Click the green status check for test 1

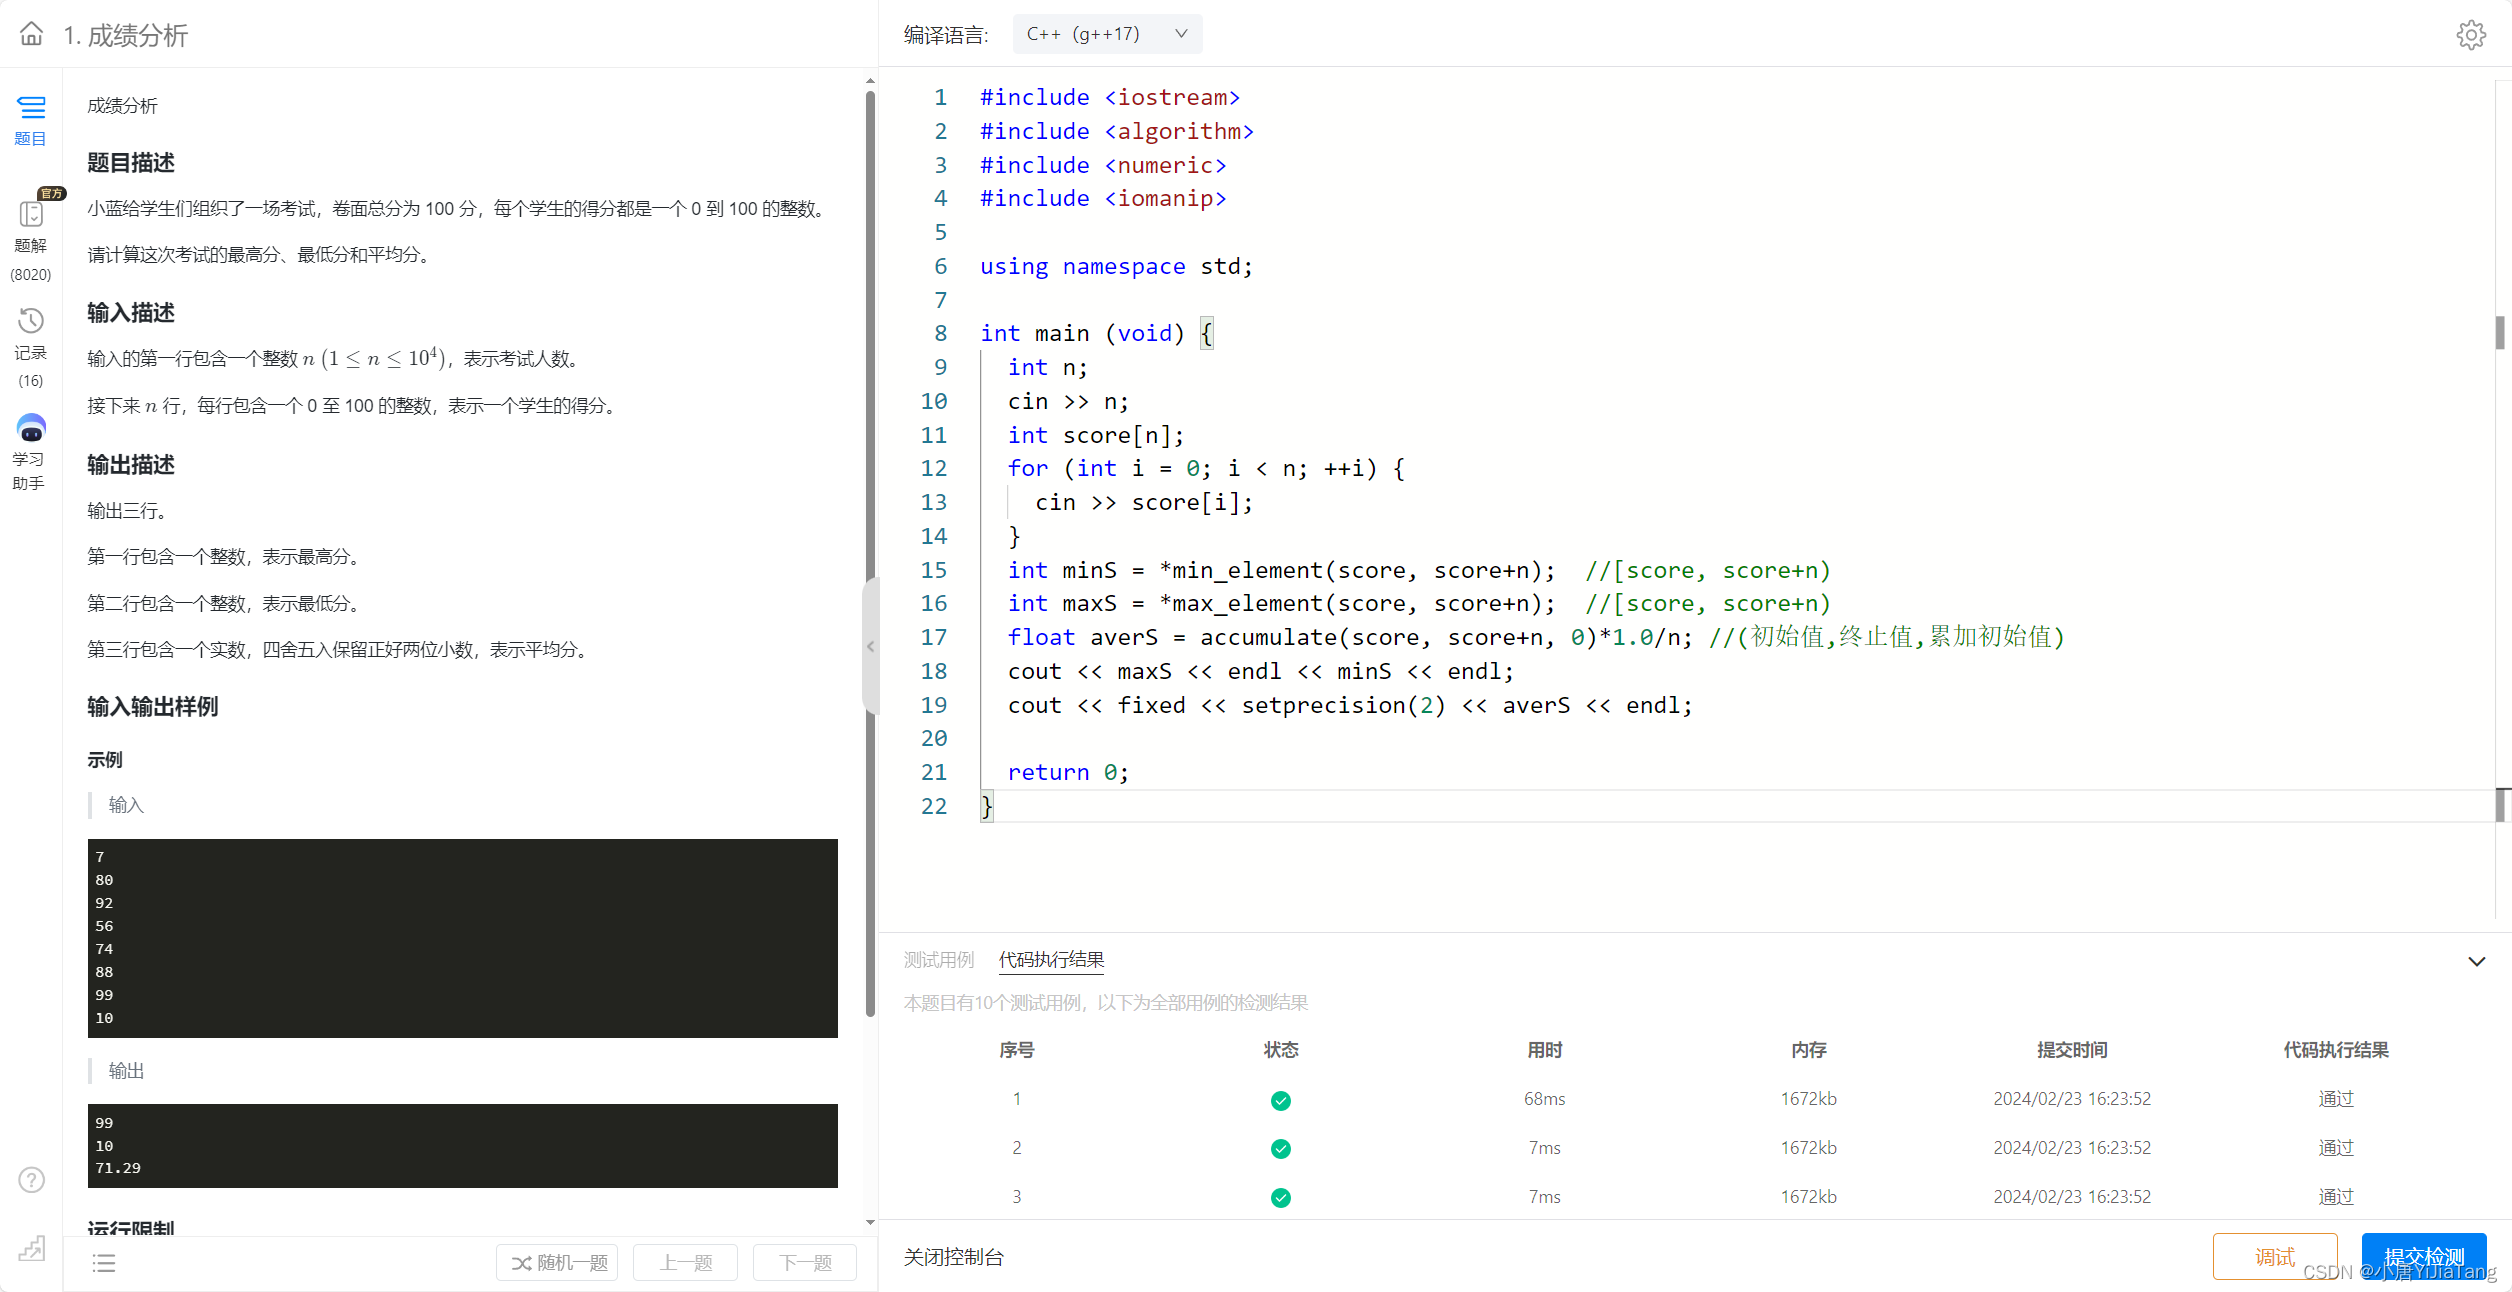(1280, 1100)
